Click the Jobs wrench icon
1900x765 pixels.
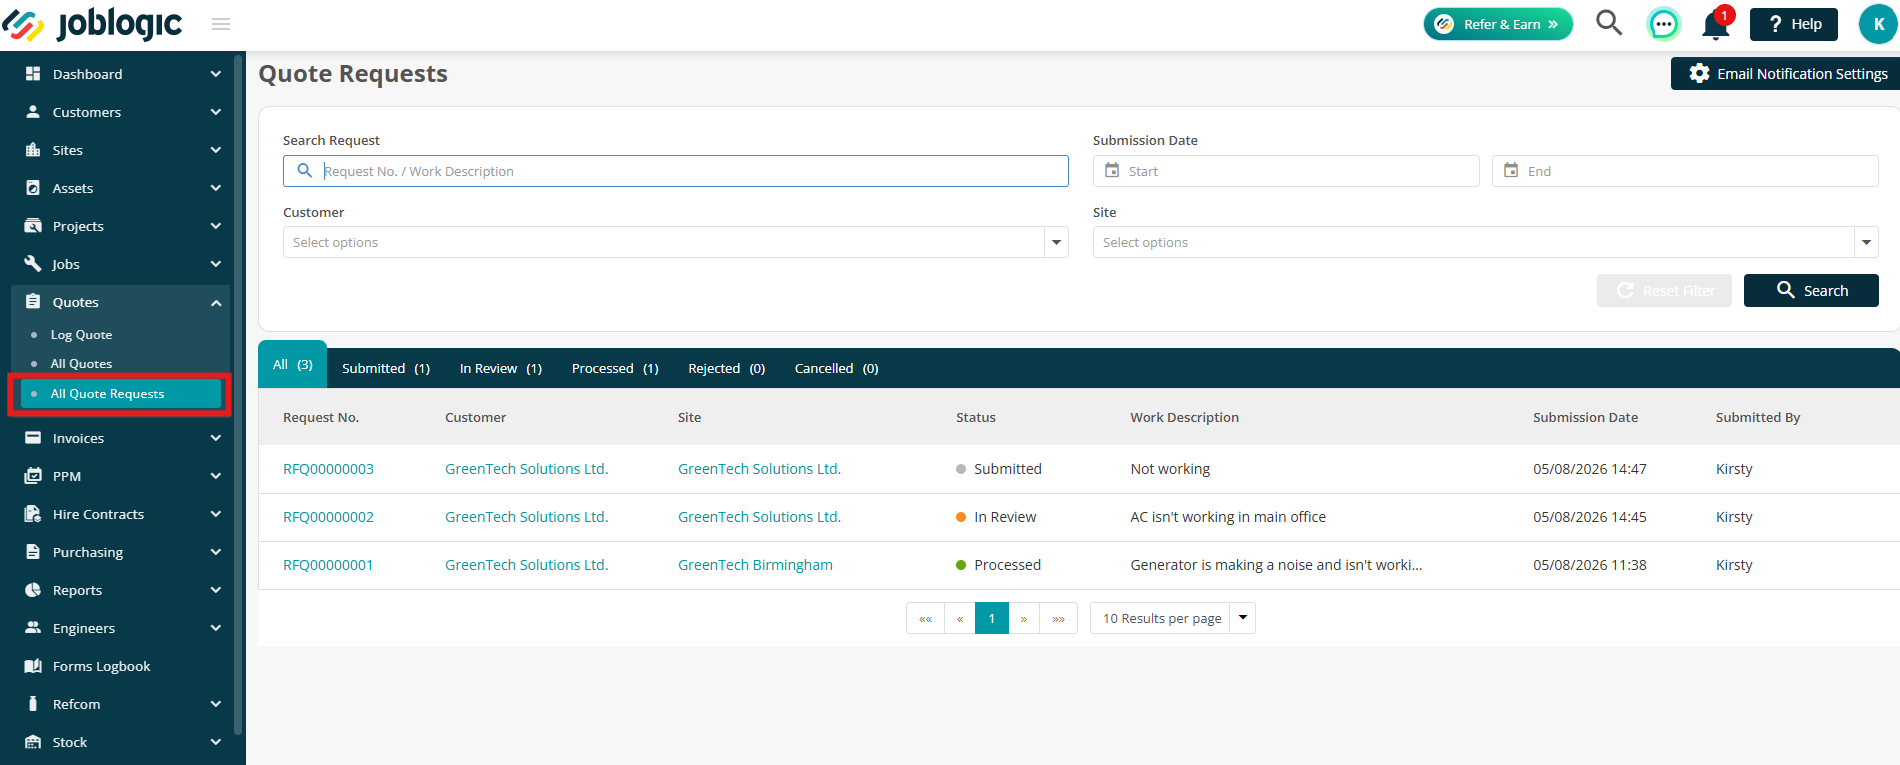pos(33,264)
